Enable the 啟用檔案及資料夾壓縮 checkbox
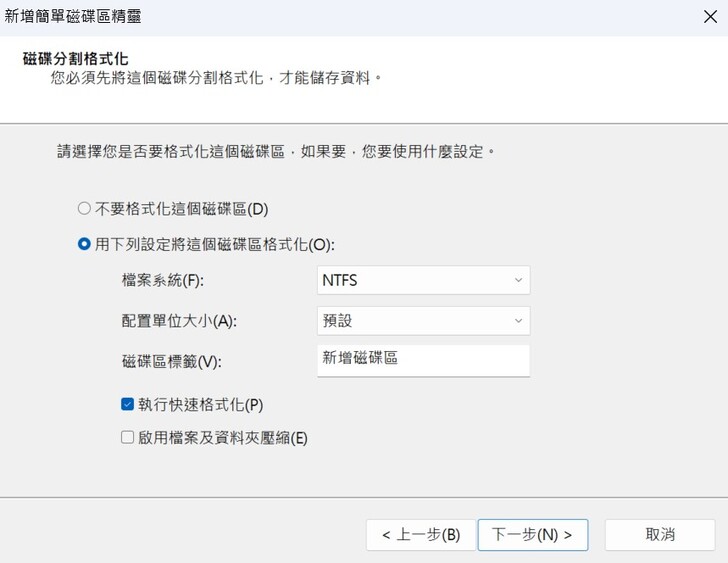Image resolution: width=728 pixels, height=563 pixels. tap(127, 437)
